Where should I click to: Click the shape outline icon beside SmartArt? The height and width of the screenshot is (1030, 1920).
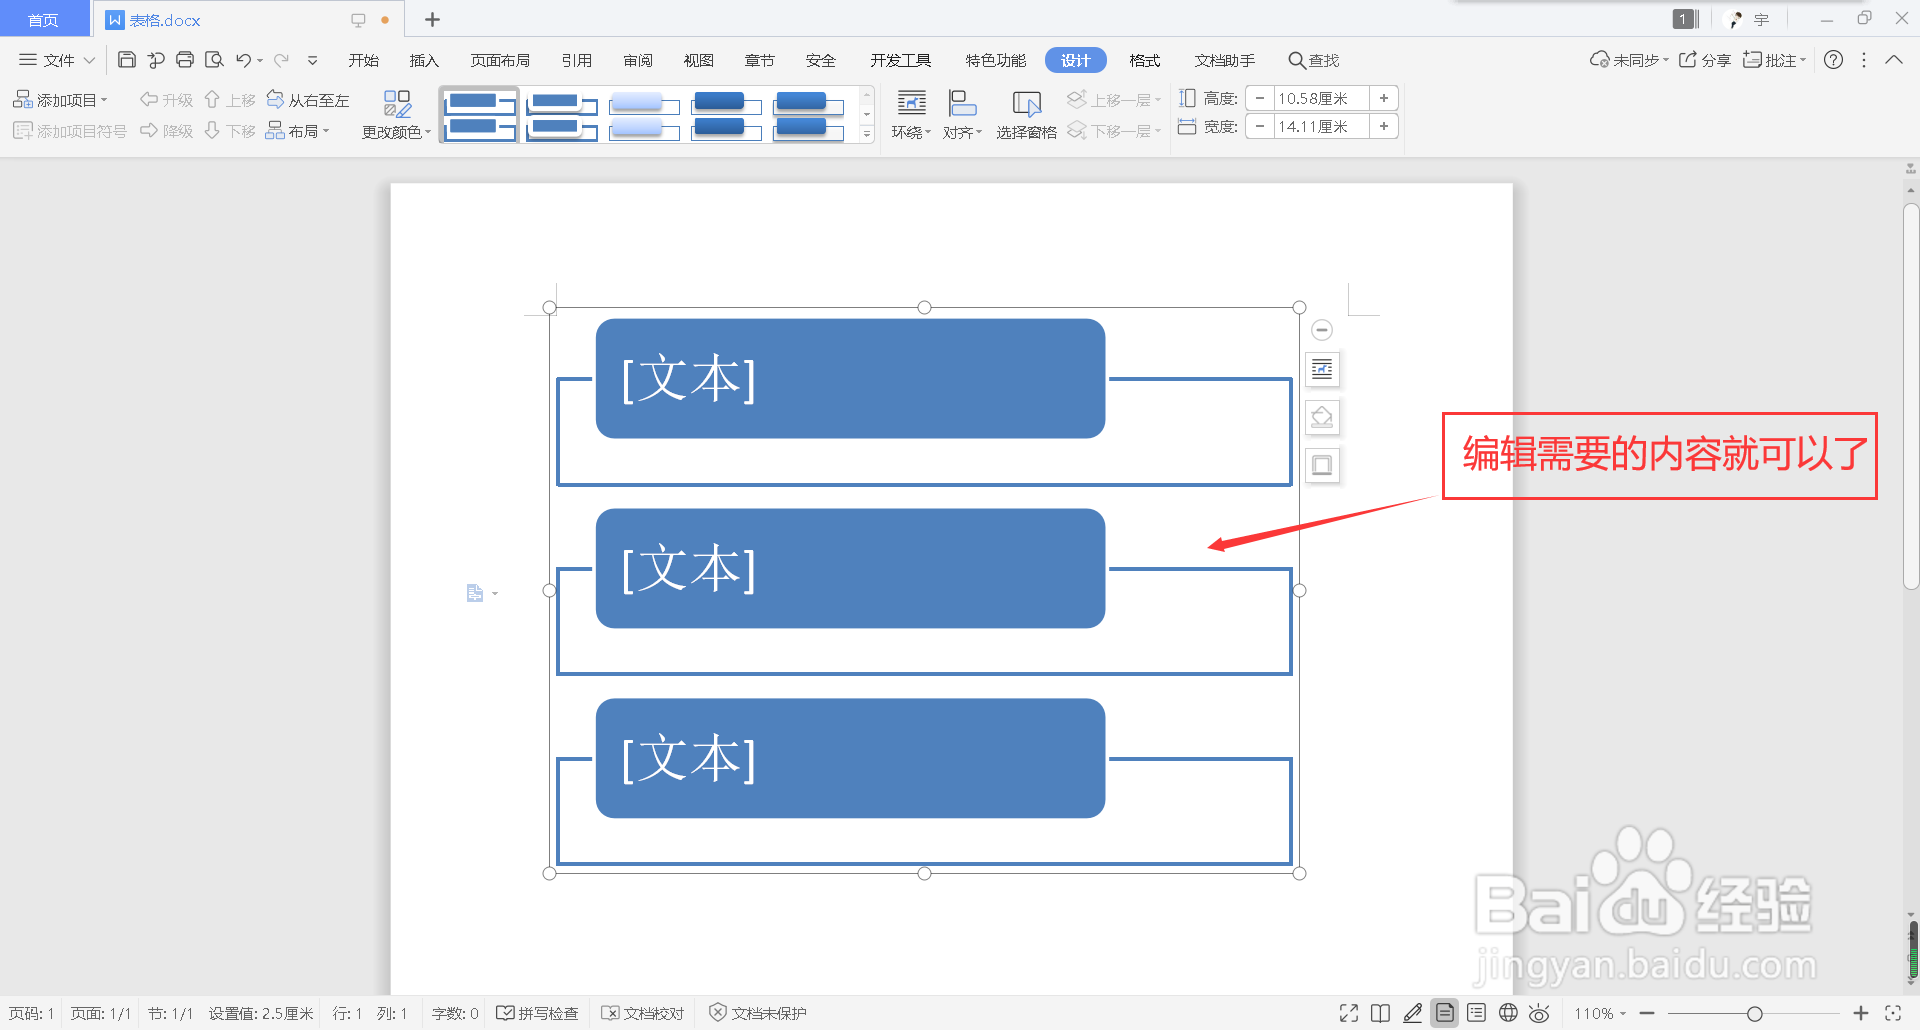[1322, 465]
